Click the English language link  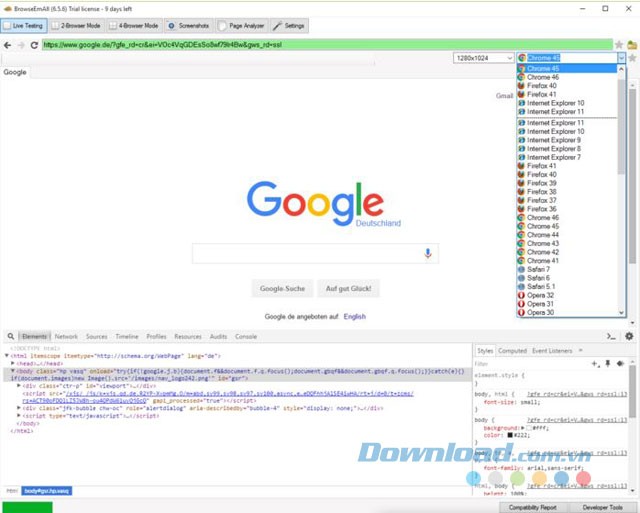pos(354,316)
